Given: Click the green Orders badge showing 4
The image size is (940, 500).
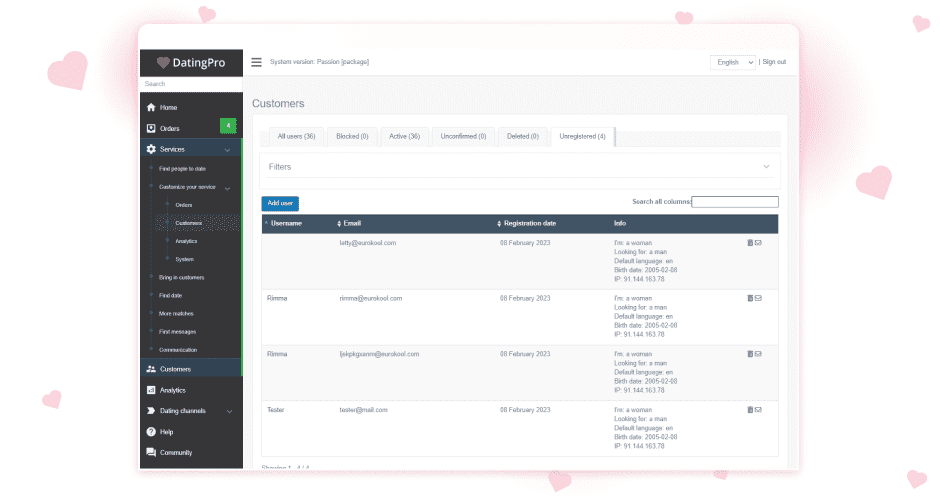Looking at the screenshot, I should [x=228, y=126].
